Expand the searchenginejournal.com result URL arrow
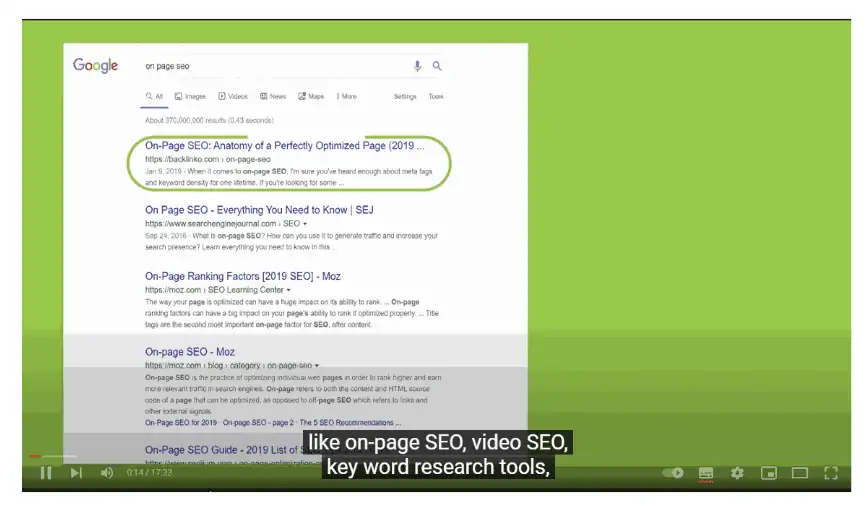Screen dimensions: 865x506 coord(304,224)
